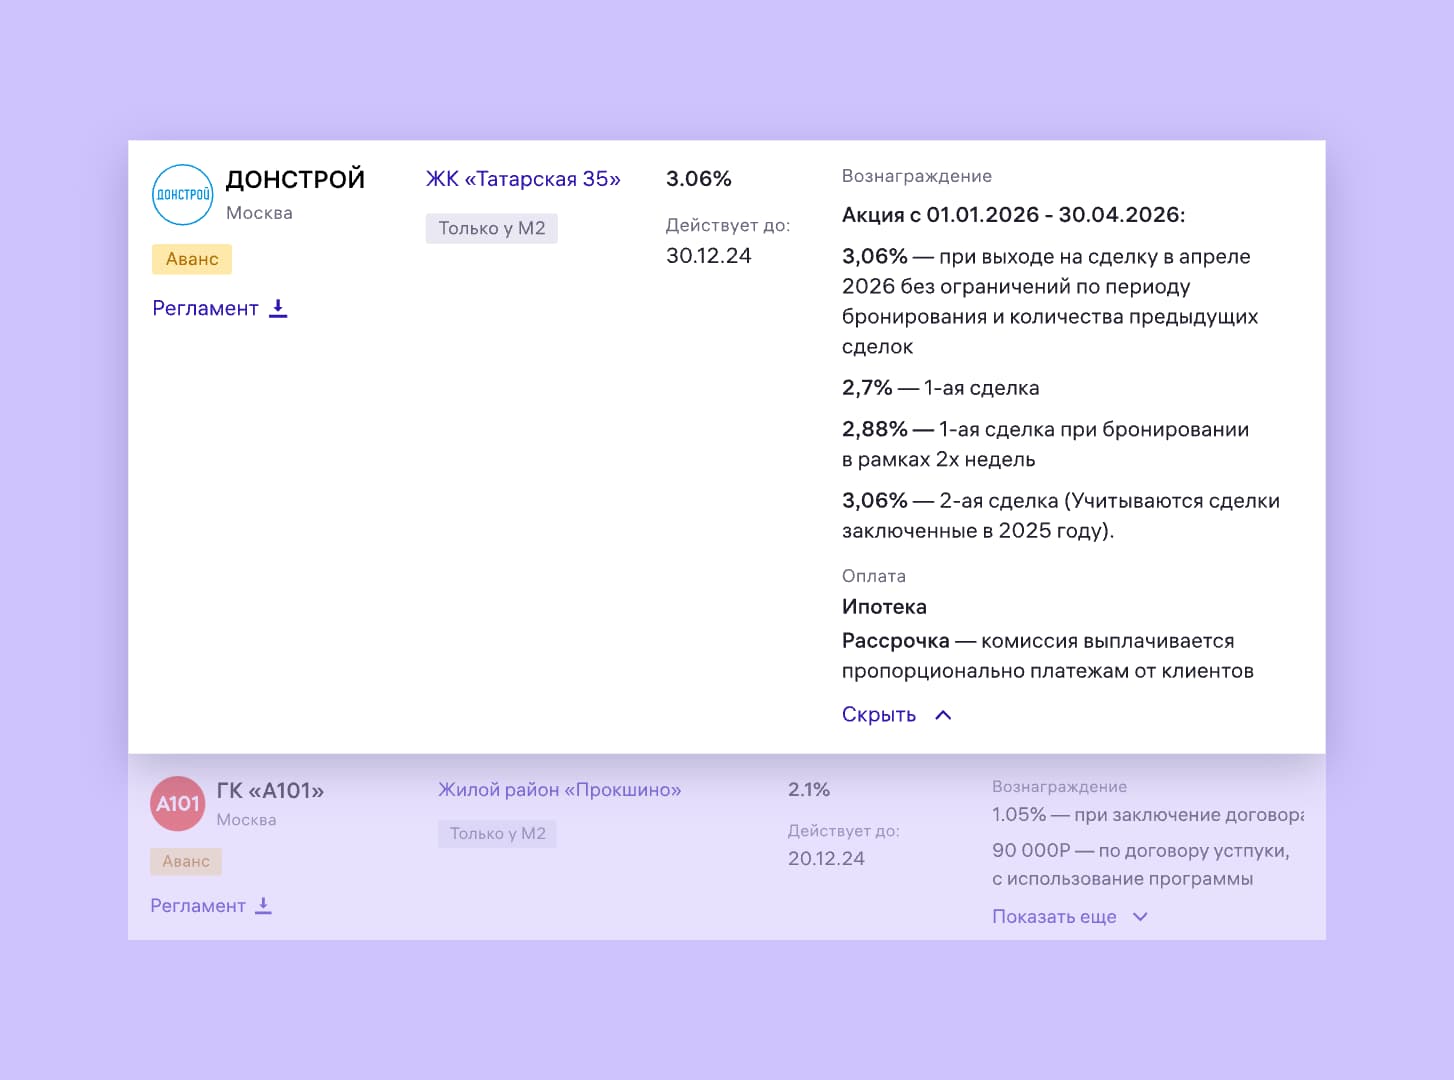Click the Скрыть text link
The image size is (1454, 1080).
click(x=879, y=715)
